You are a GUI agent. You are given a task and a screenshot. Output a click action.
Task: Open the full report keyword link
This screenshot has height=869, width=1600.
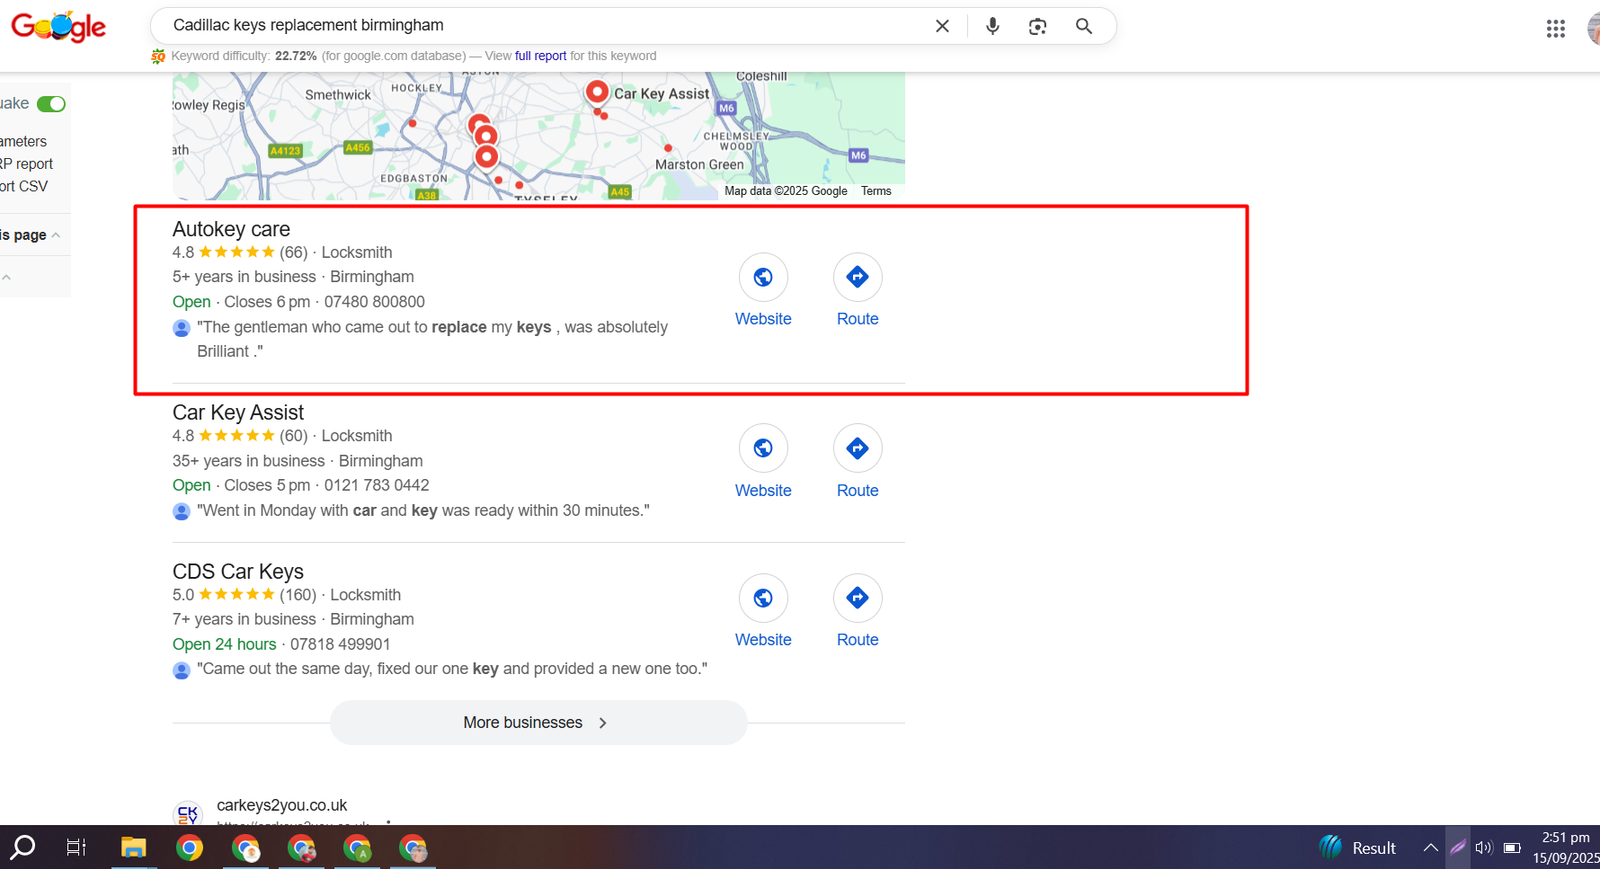pos(540,56)
